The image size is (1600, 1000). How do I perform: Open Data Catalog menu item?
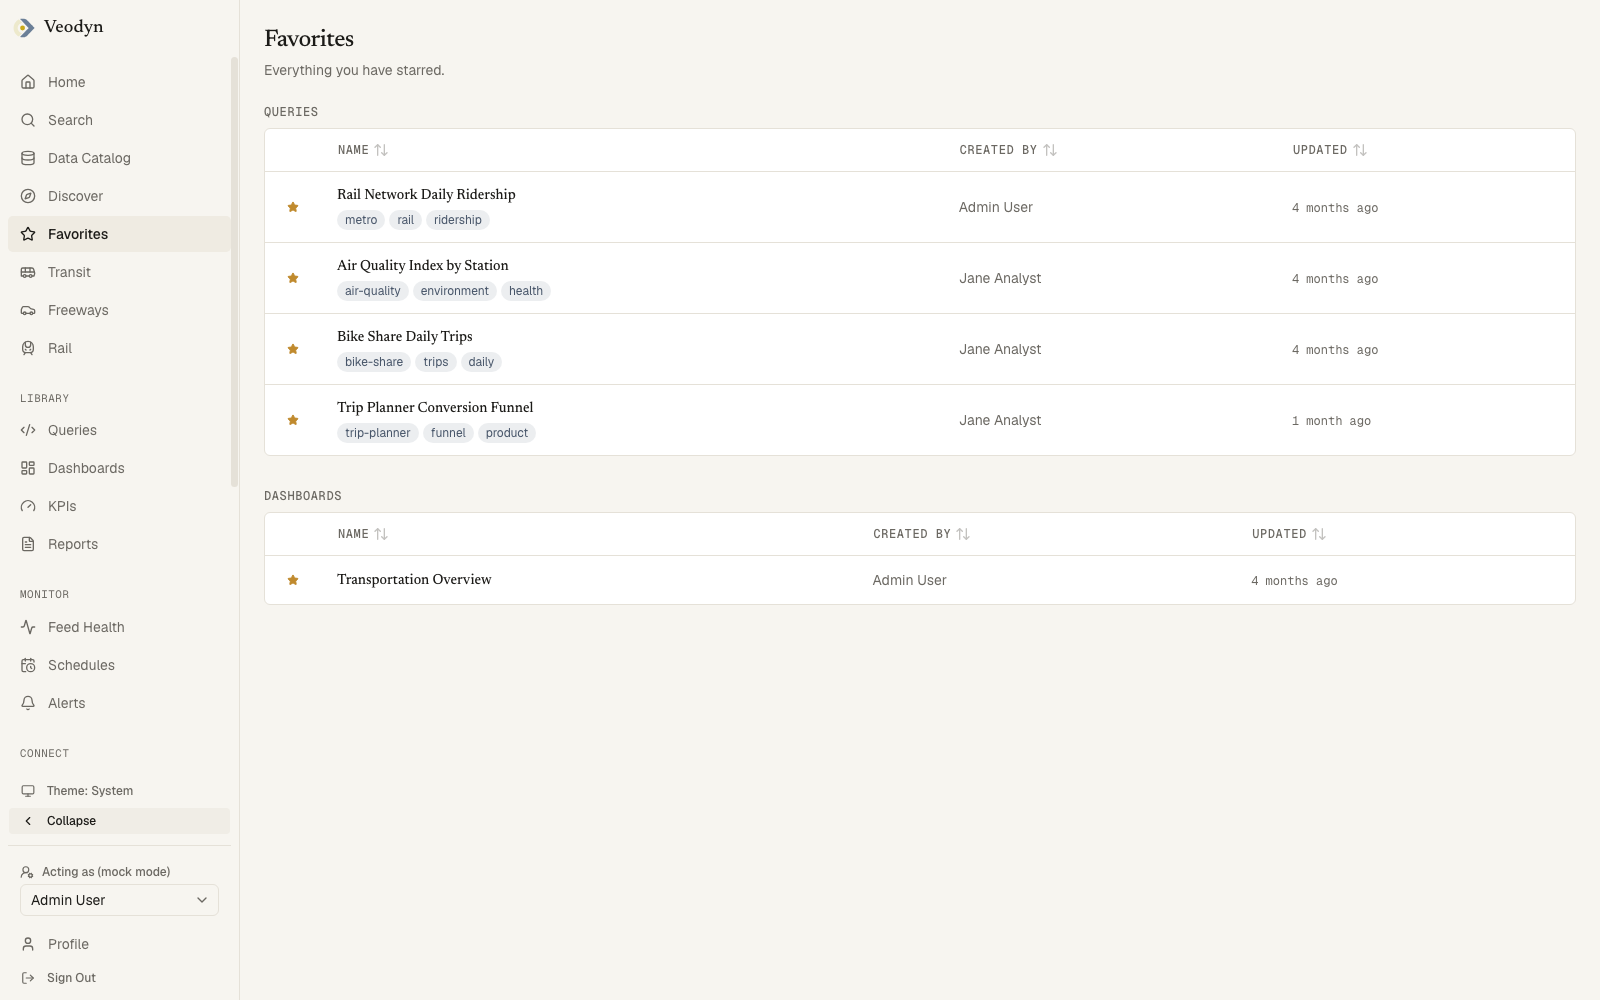coord(119,158)
